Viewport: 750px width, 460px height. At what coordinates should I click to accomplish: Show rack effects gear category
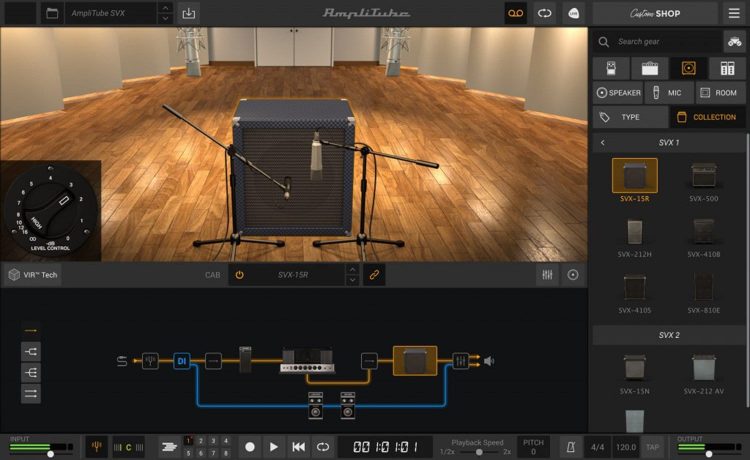727,68
